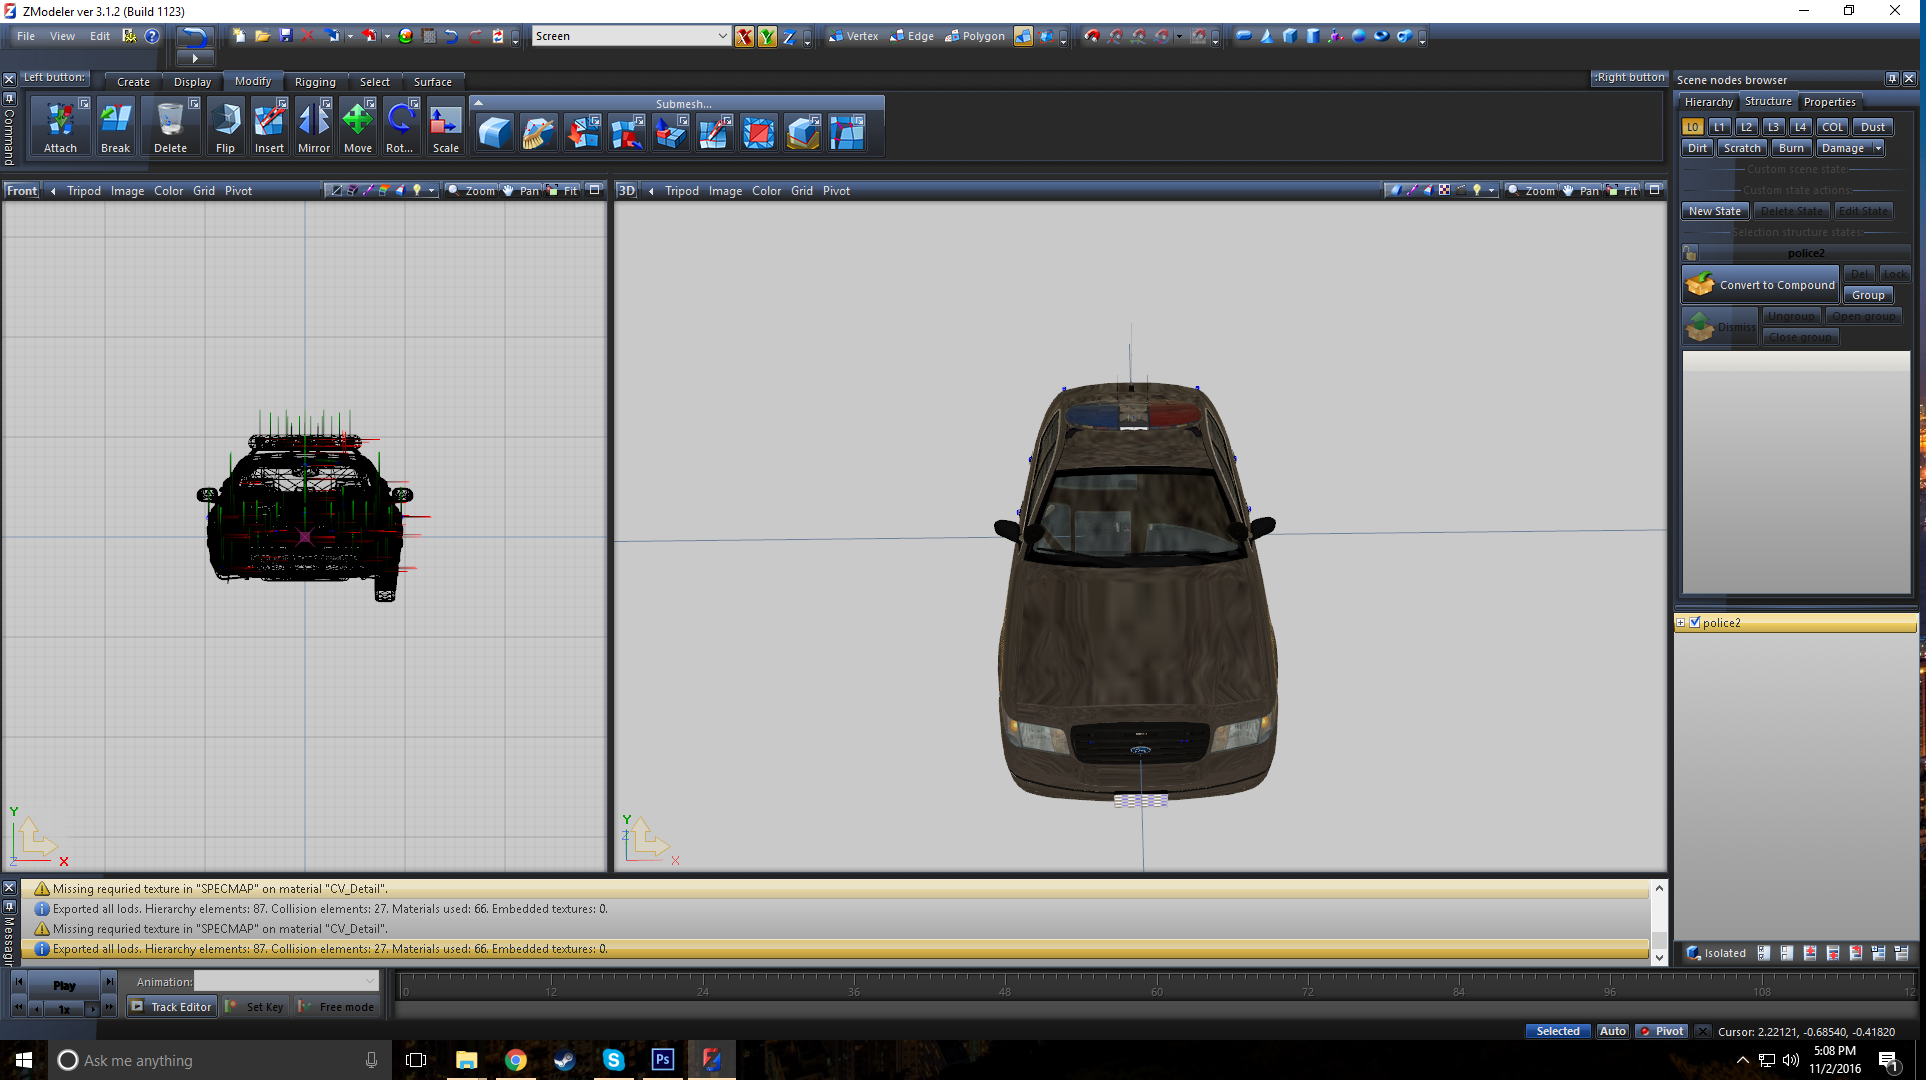Expand the police2 tree node
This screenshot has height=1080, width=1926.
[1681, 622]
